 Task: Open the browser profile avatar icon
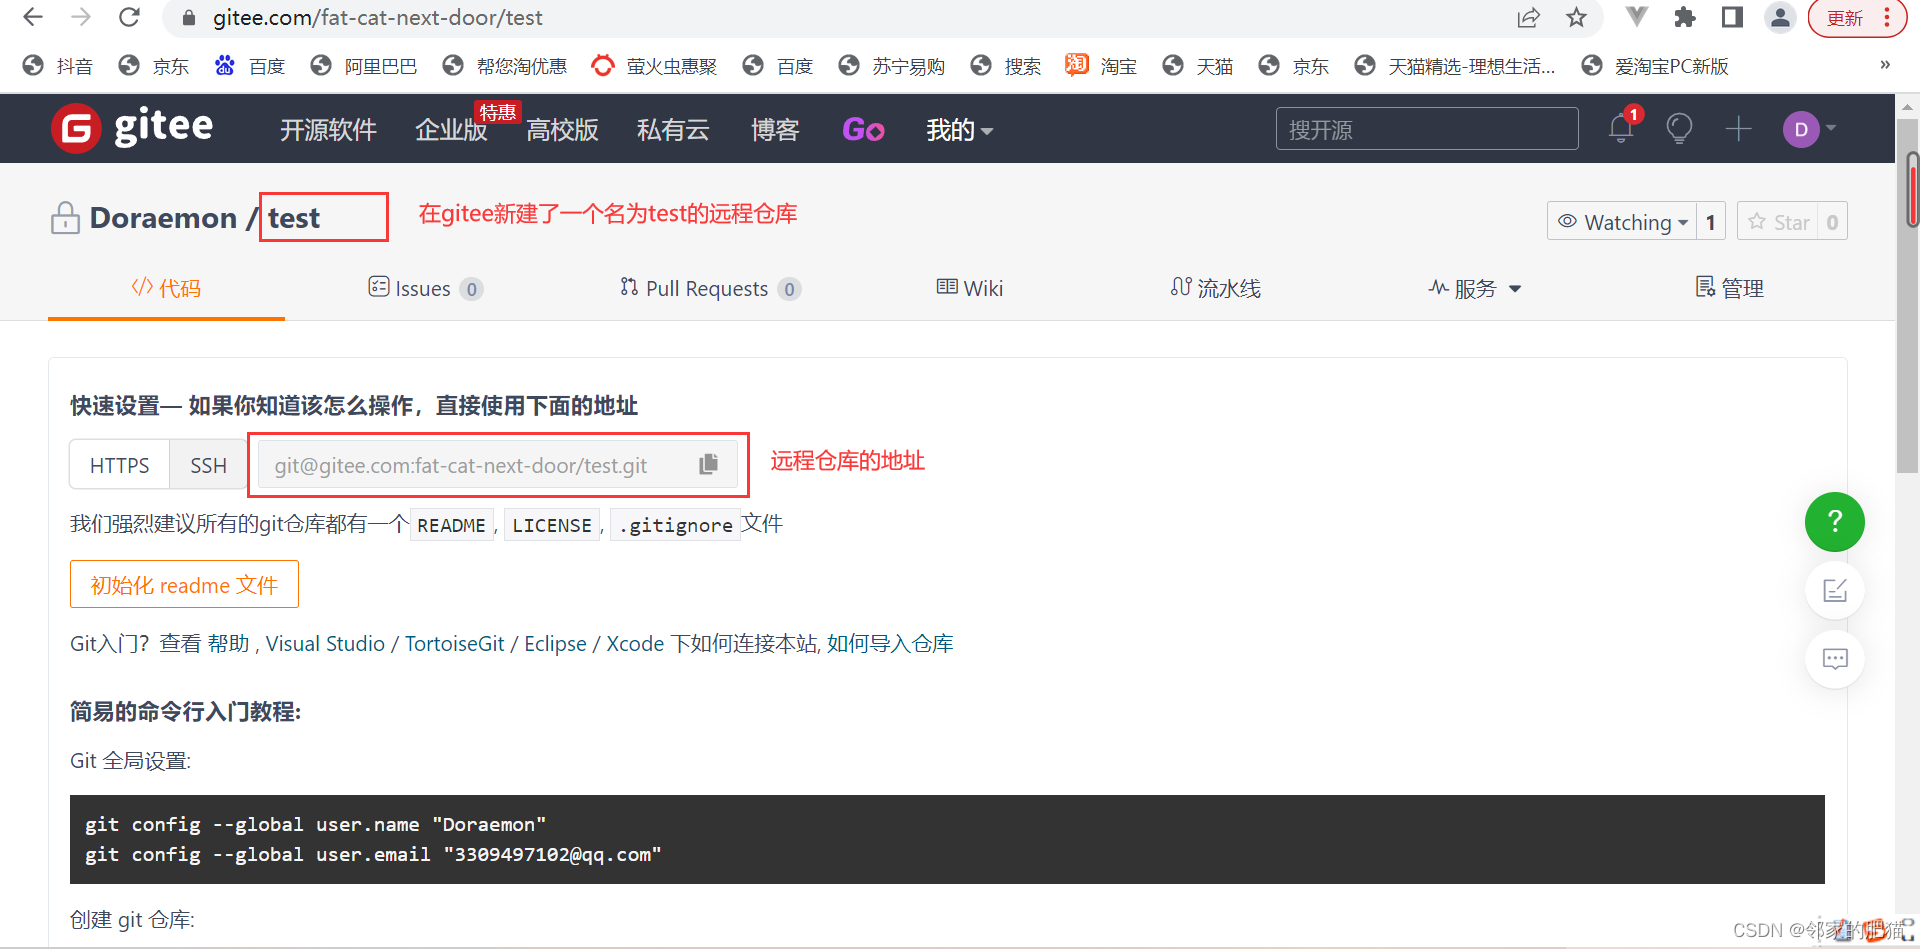point(1780,17)
